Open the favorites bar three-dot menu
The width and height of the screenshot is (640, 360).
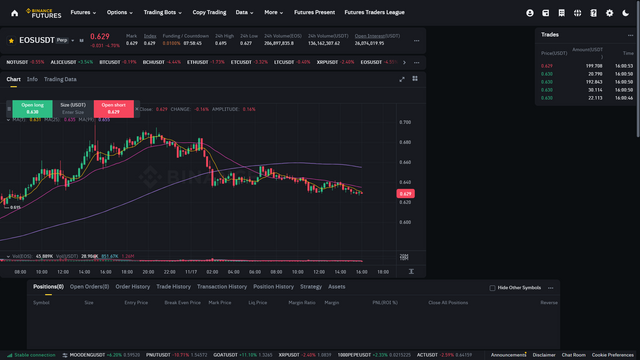416,62
